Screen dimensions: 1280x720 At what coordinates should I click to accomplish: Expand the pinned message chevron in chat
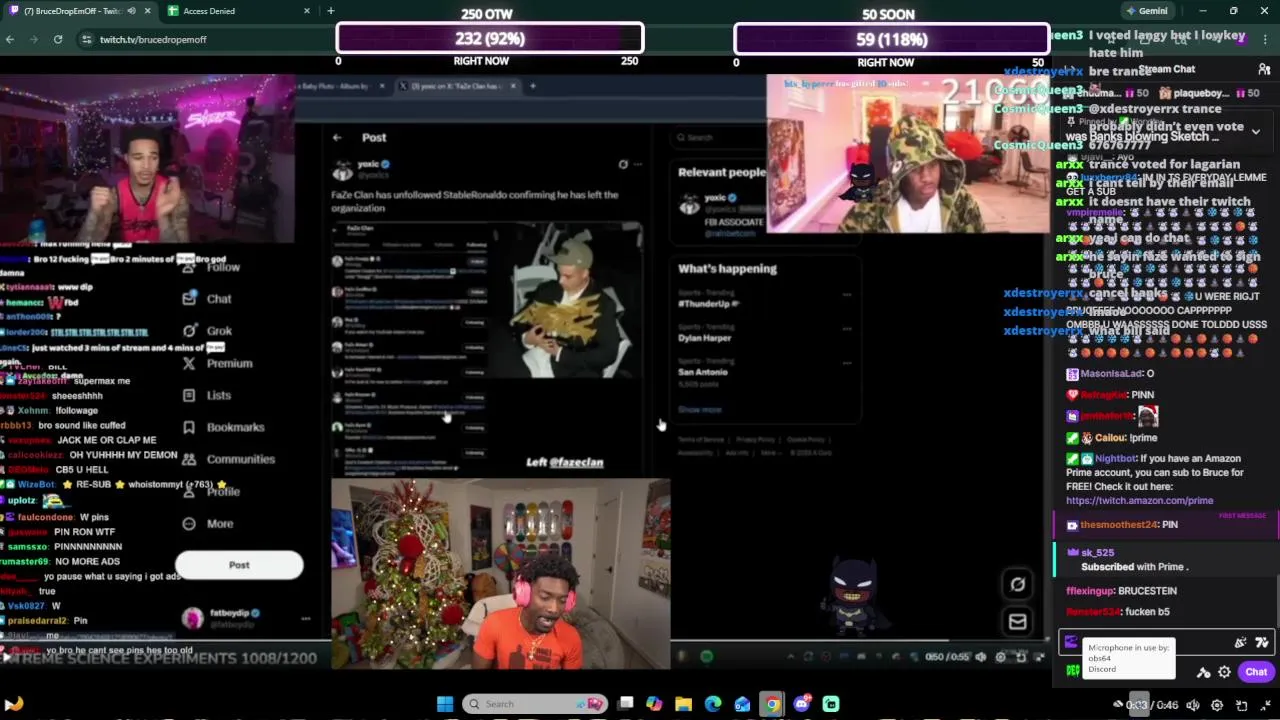point(1256,131)
